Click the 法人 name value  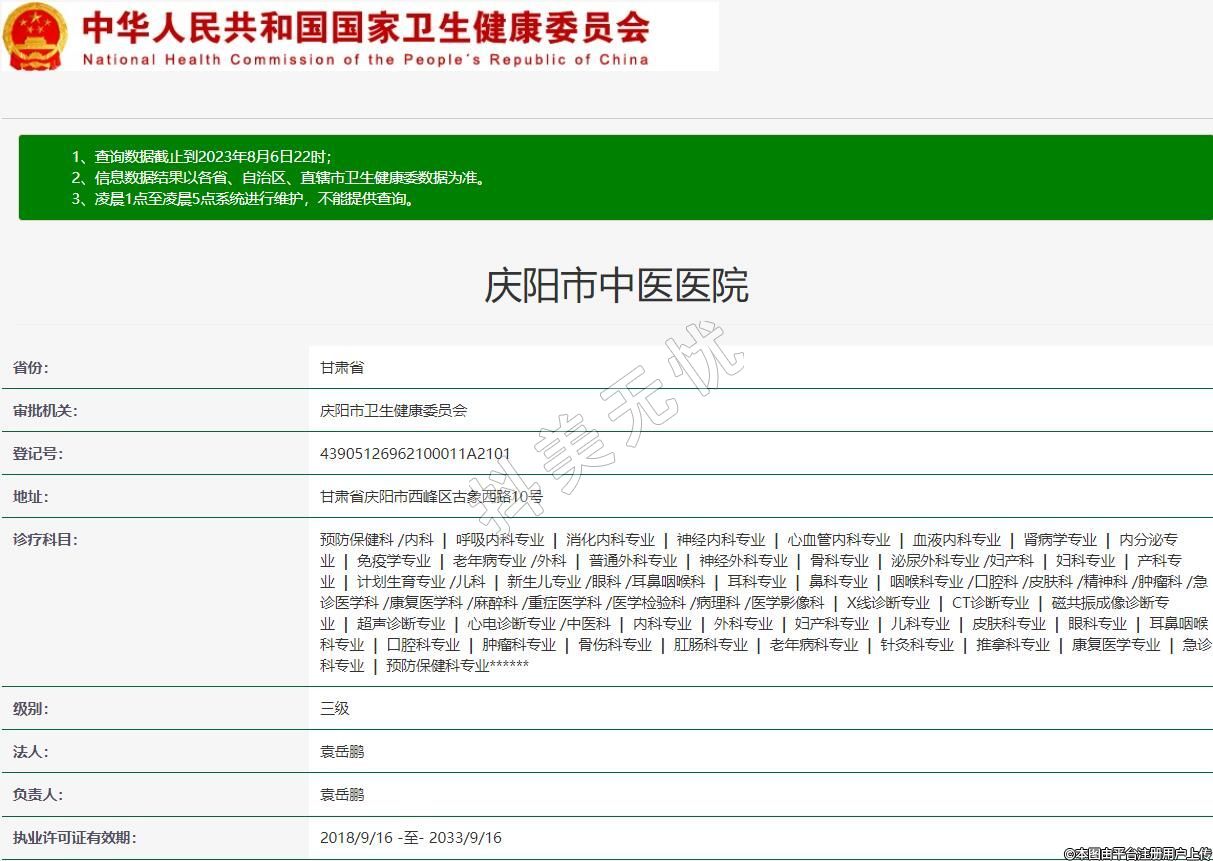(x=342, y=752)
